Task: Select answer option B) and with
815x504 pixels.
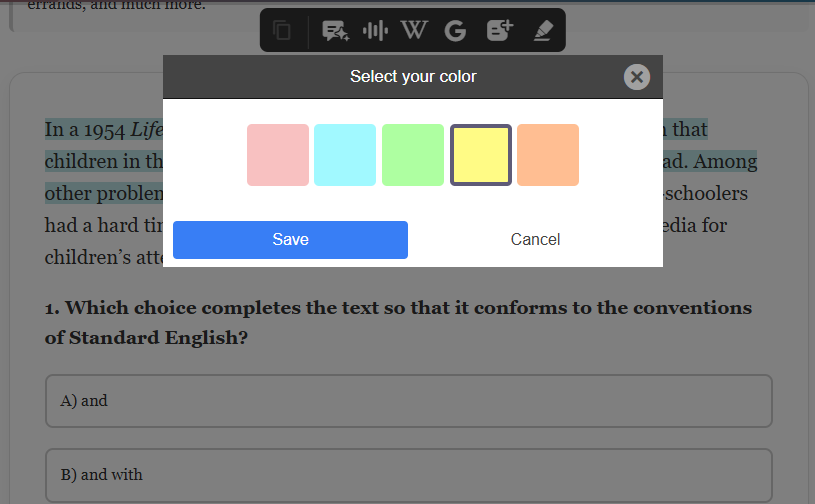Action: (x=408, y=475)
